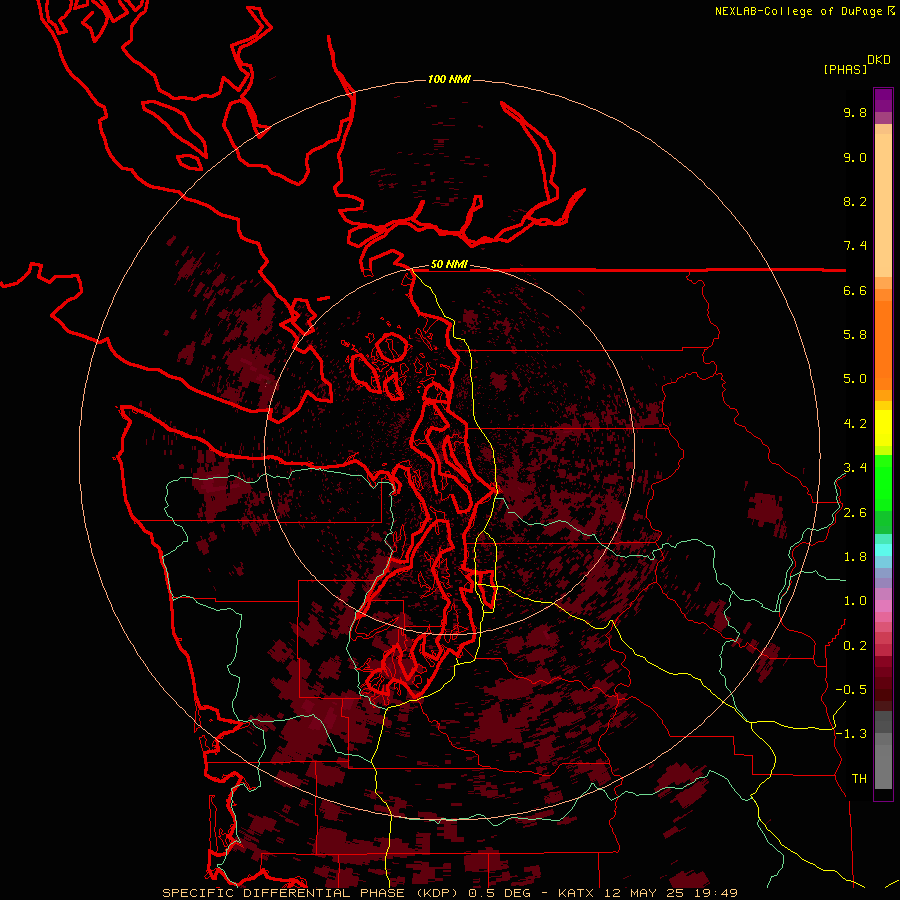Image resolution: width=900 pixels, height=900 pixels.
Task: Click the 19:49 timestamp in caption
Action: click(x=715, y=893)
